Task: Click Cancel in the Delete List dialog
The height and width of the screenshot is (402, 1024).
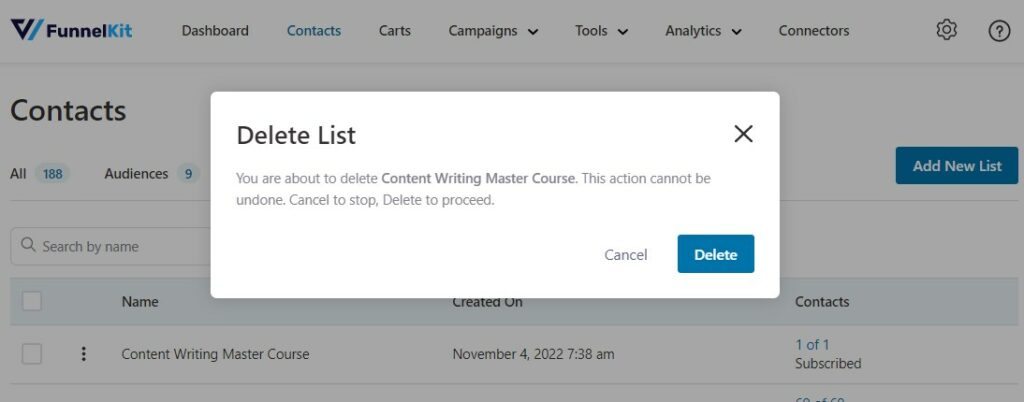Action: click(x=626, y=255)
